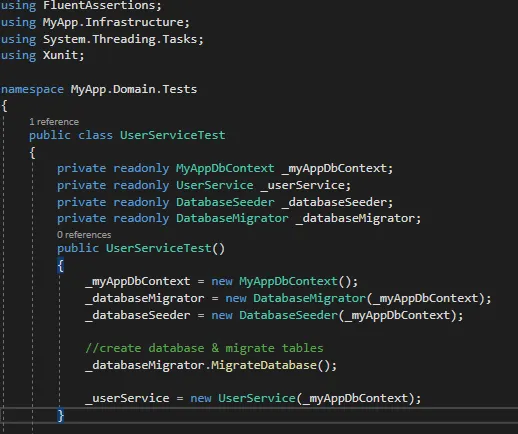Click 'new DatabaseMigrator' constructor call
Image resolution: width=518 pixels, height=434 pixels.
pyautogui.click(x=295, y=298)
